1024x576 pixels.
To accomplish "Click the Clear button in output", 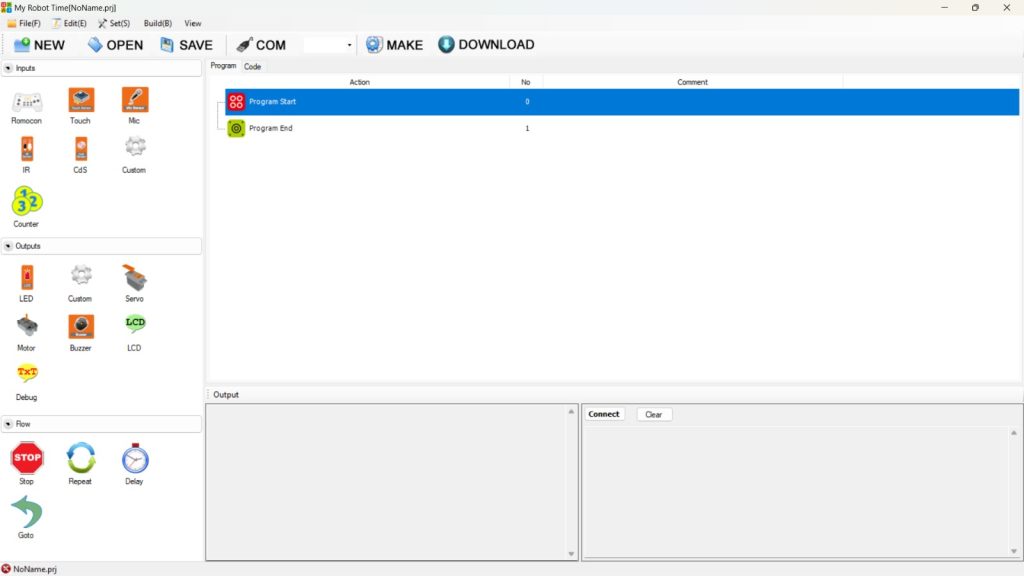I will click(653, 414).
